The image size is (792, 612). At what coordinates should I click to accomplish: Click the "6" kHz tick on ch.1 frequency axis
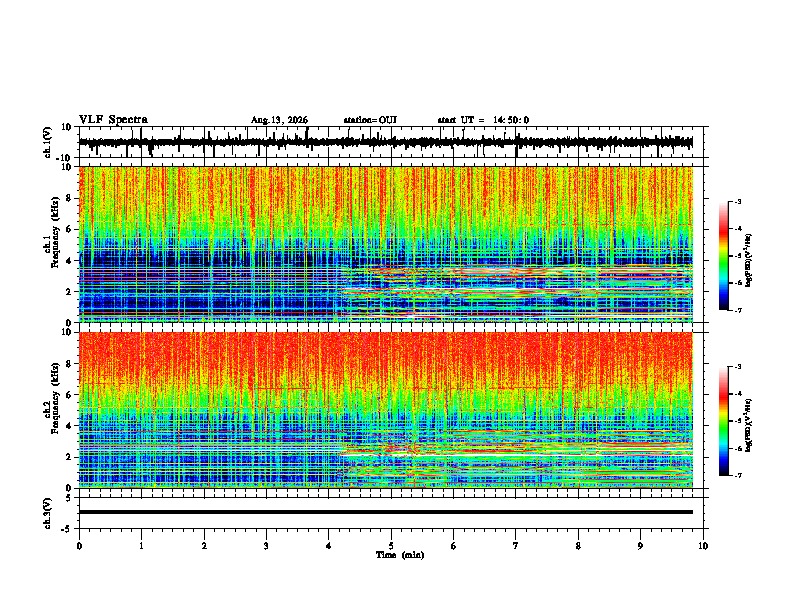[69, 229]
